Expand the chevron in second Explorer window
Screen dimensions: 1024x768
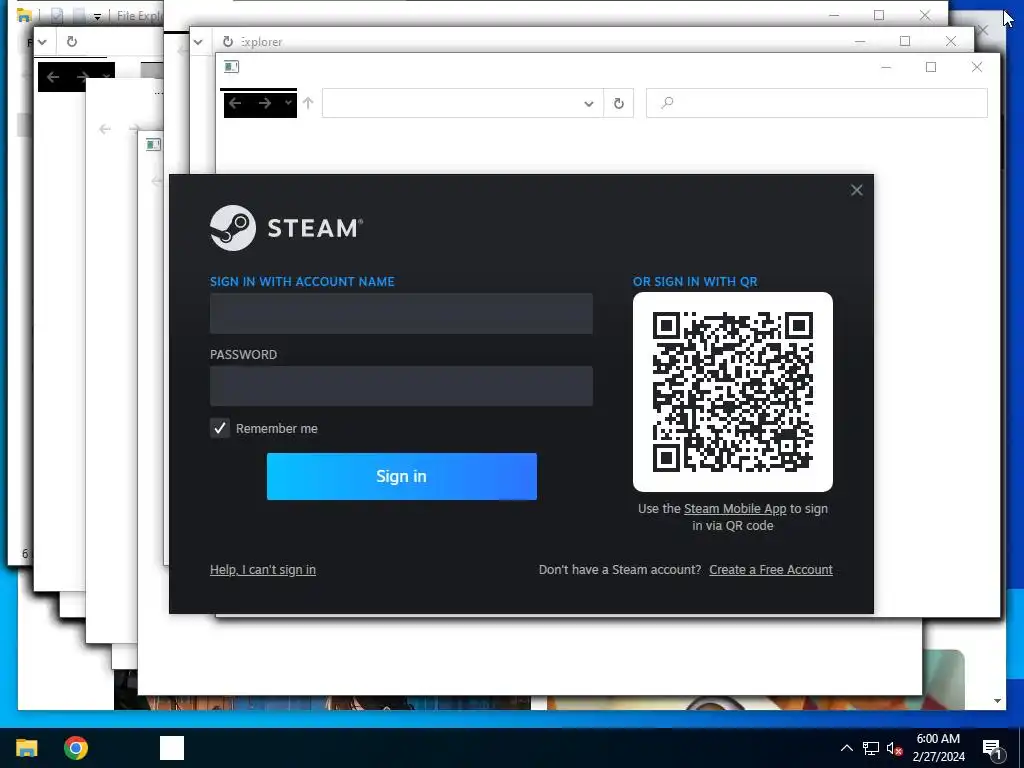click(198, 42)
